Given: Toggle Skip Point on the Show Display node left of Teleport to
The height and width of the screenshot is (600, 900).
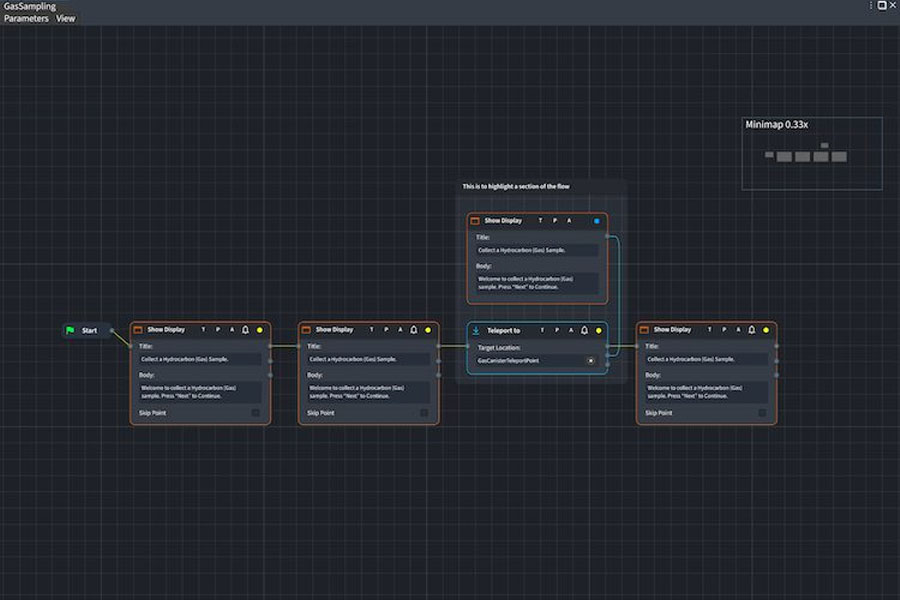Looking at the screenshot, I should 424,413.
